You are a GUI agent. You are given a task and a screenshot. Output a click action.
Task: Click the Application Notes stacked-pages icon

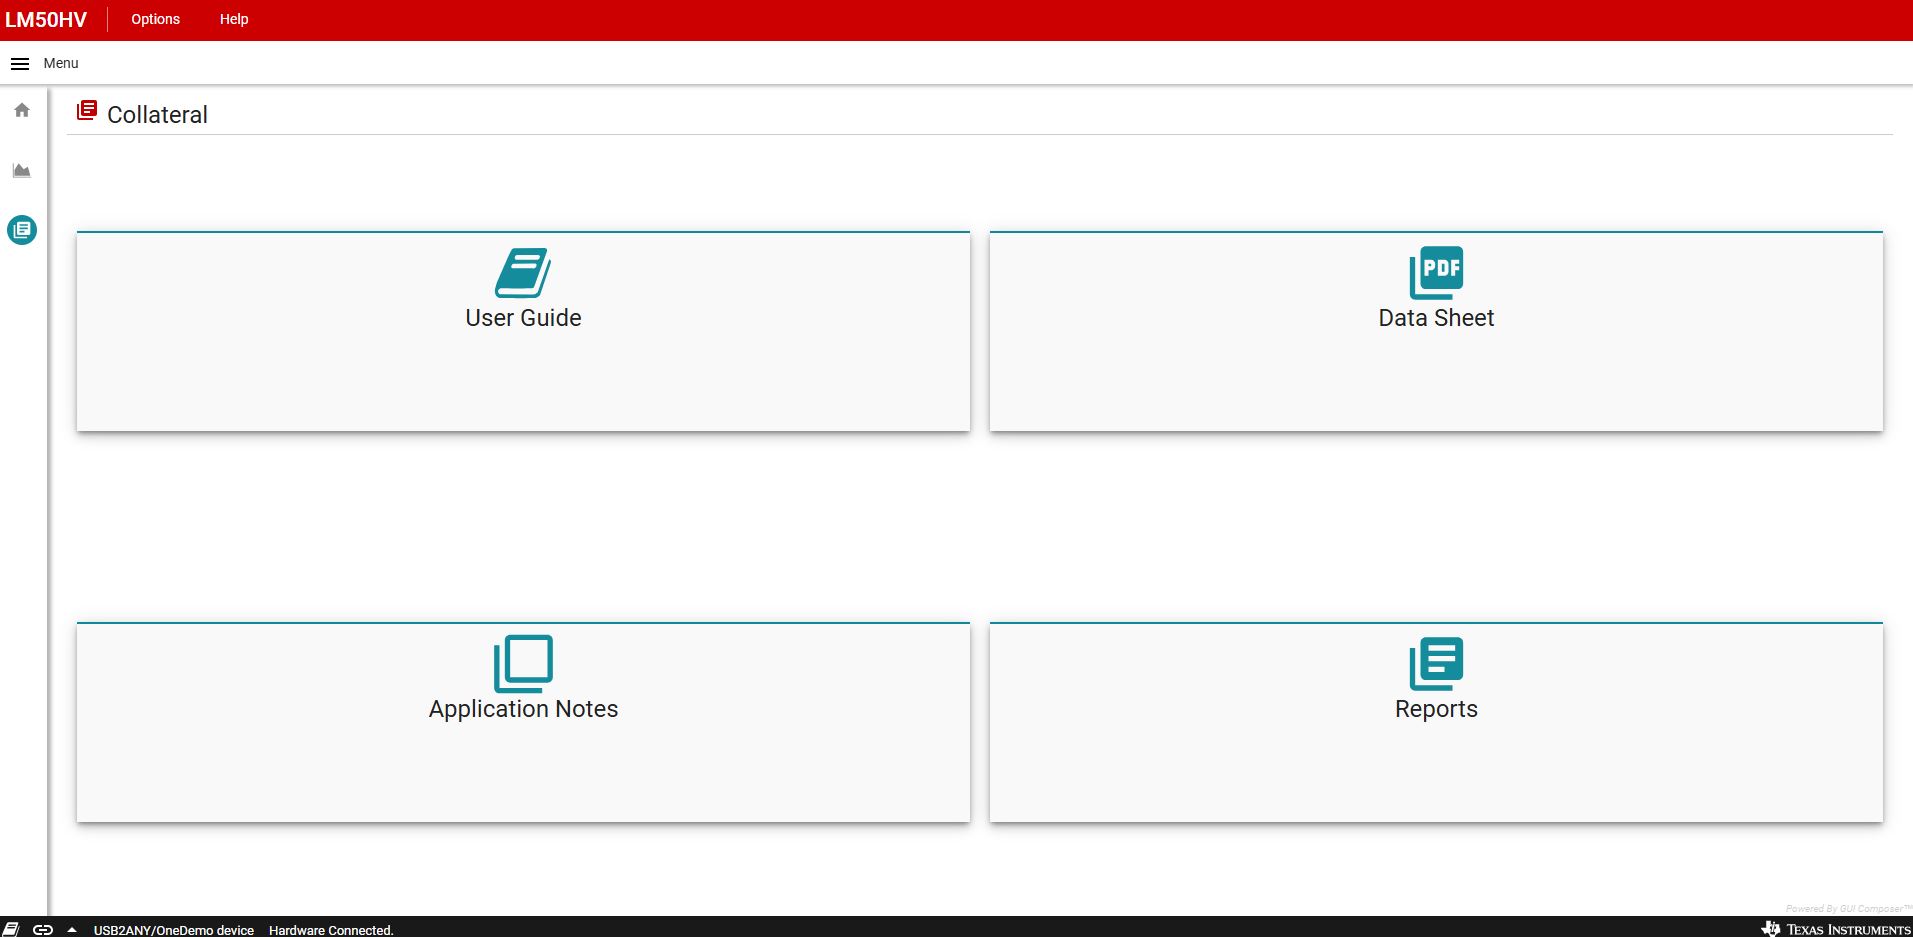(523, 663)
